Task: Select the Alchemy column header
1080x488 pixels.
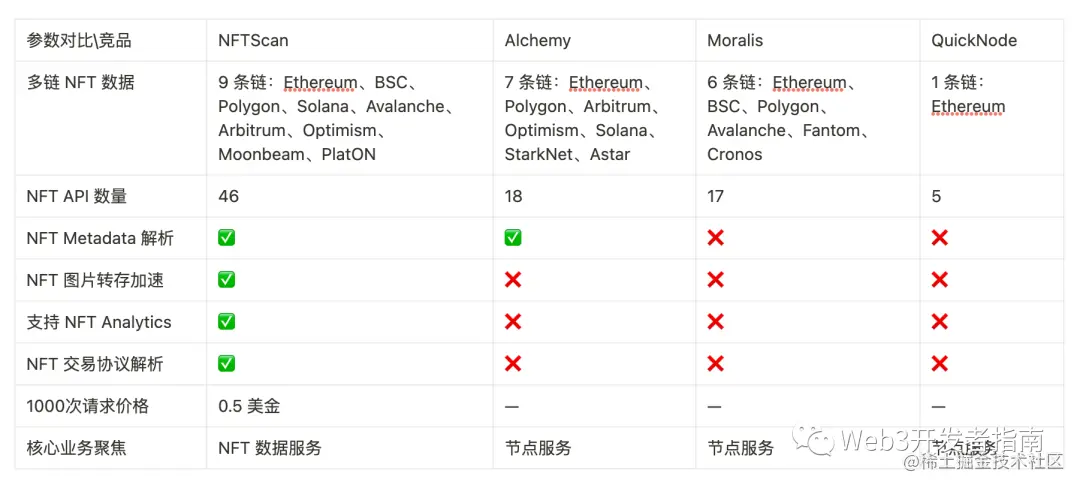Action: pyautogui.click(x=538, y=41)
